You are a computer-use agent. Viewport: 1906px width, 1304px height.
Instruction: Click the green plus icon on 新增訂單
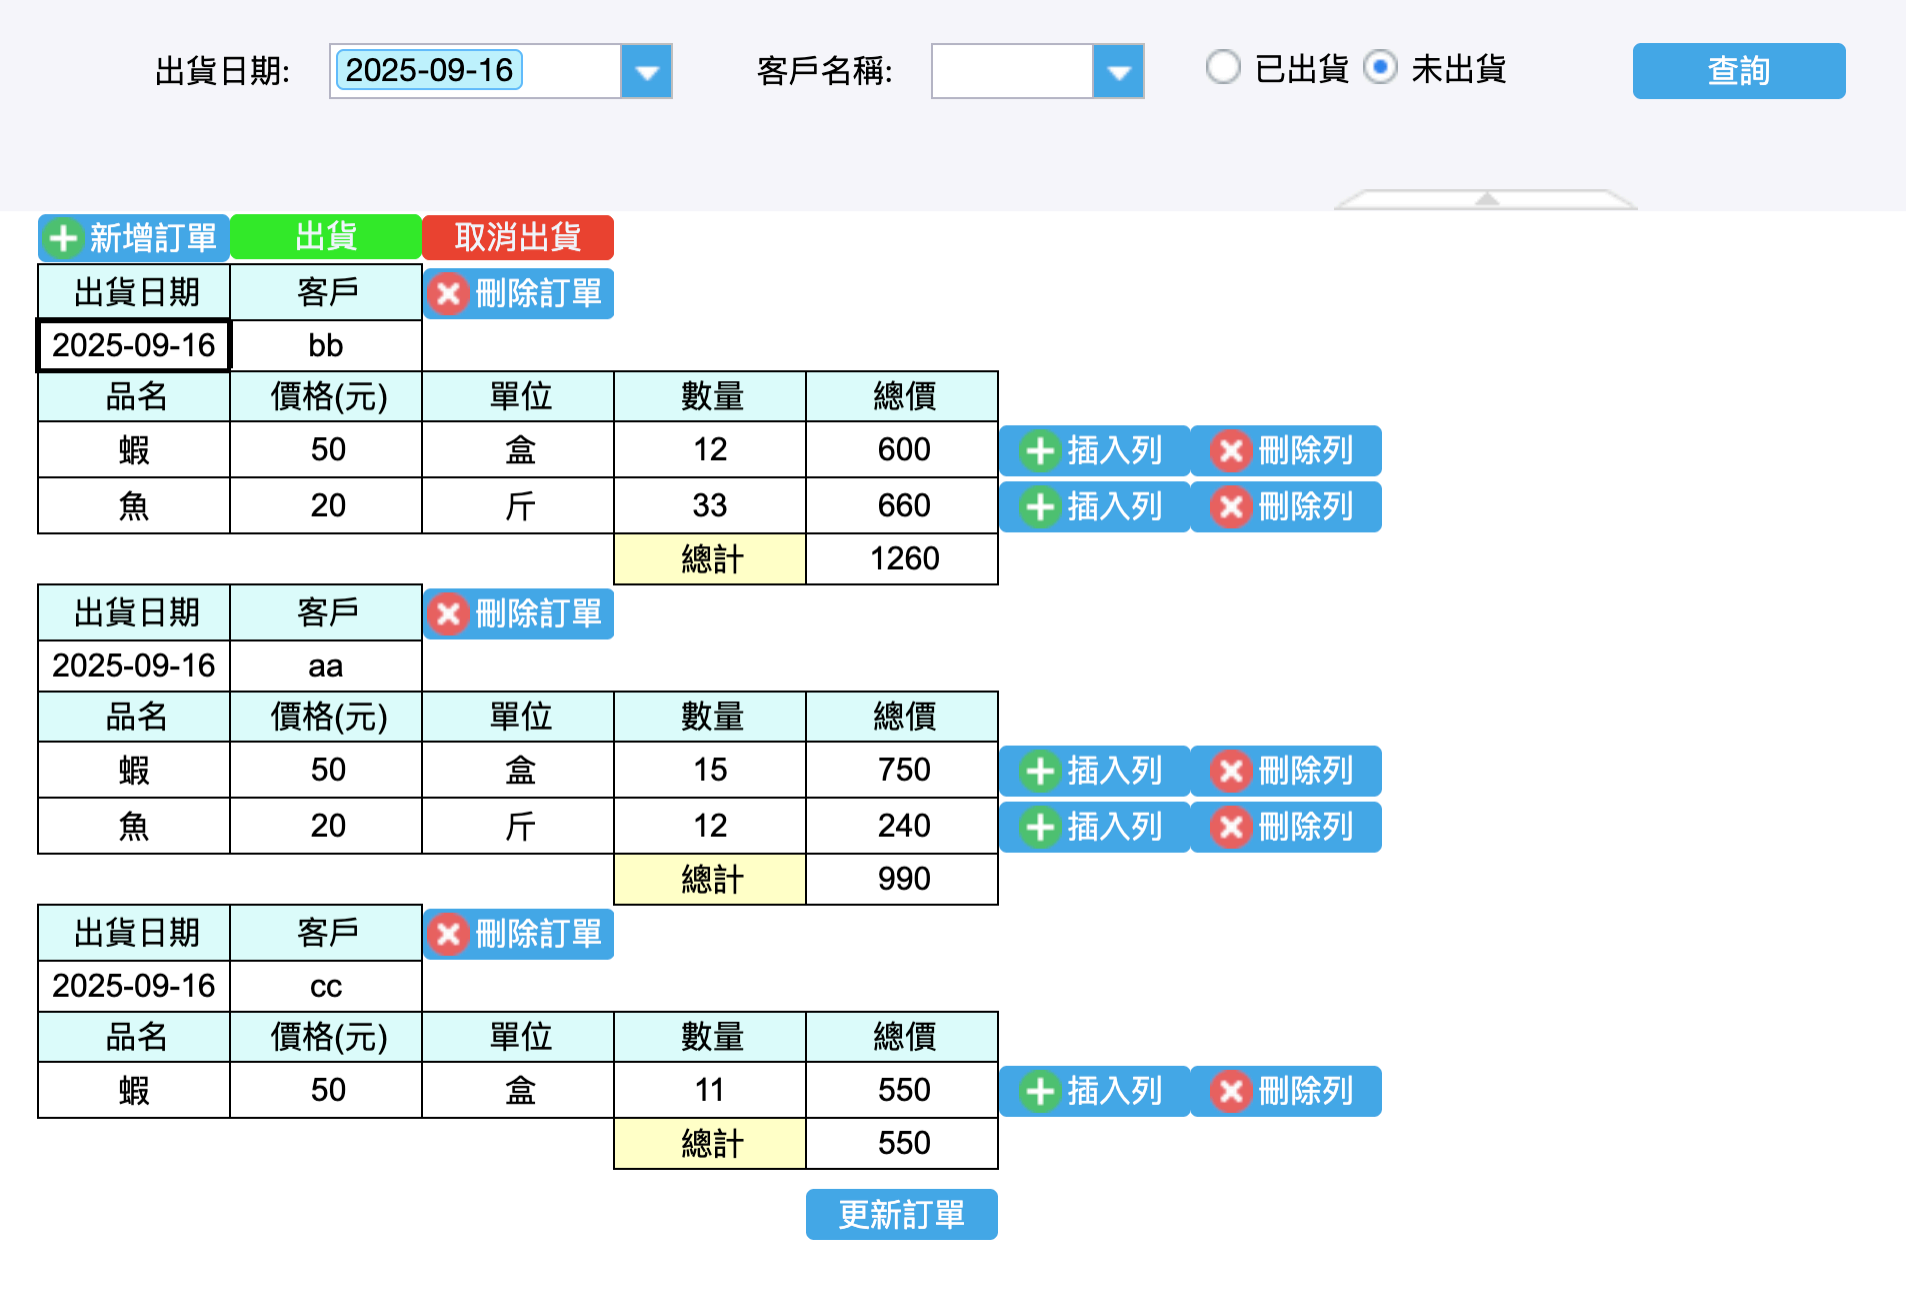(x=64, y=238)
